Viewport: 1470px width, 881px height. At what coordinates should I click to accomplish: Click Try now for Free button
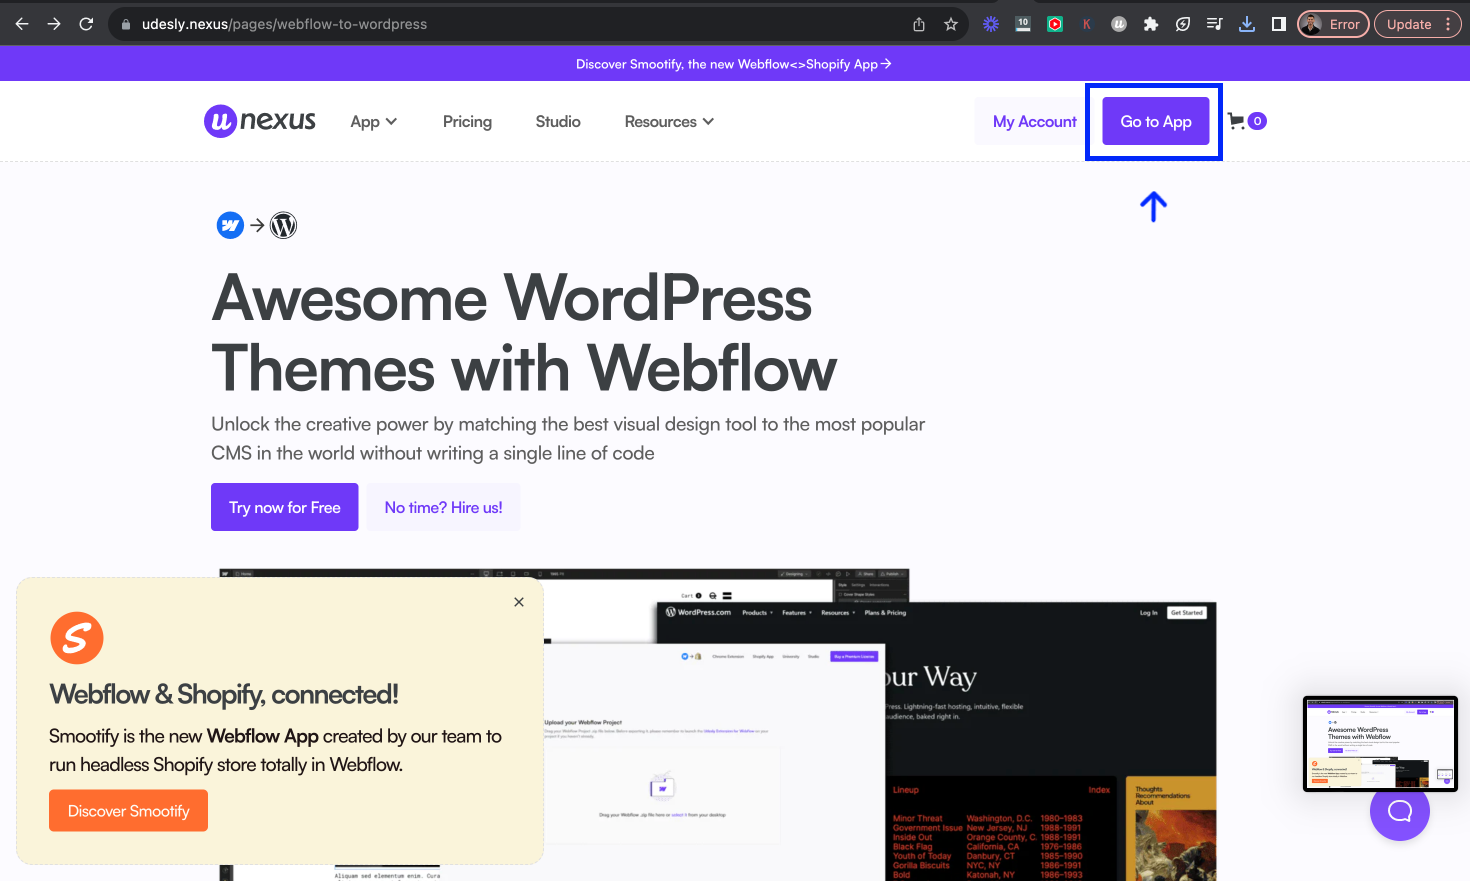point(285,507)
